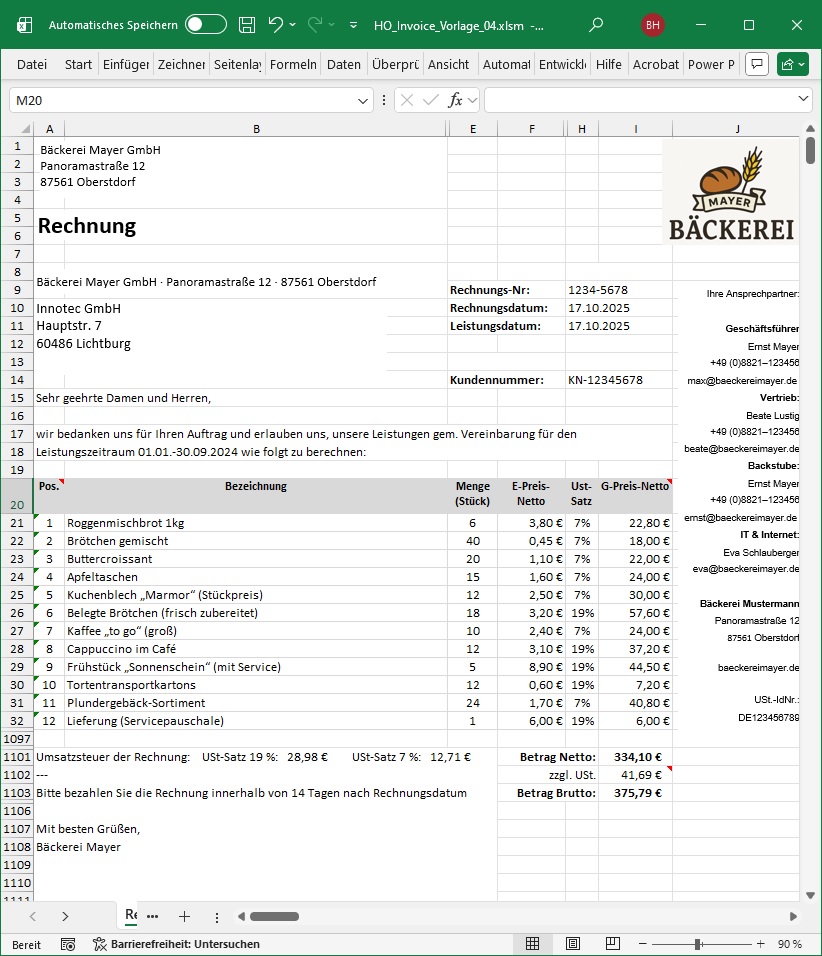Switch to Page Break Preview icon
Viewport: 822px width, 956px height.
[611, 944]
